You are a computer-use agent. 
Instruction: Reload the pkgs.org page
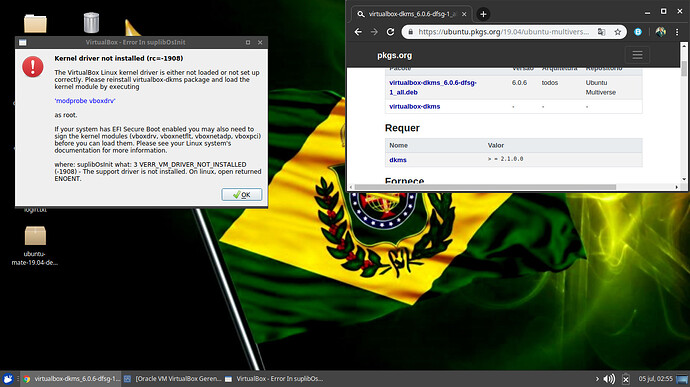tap(390, 32)
